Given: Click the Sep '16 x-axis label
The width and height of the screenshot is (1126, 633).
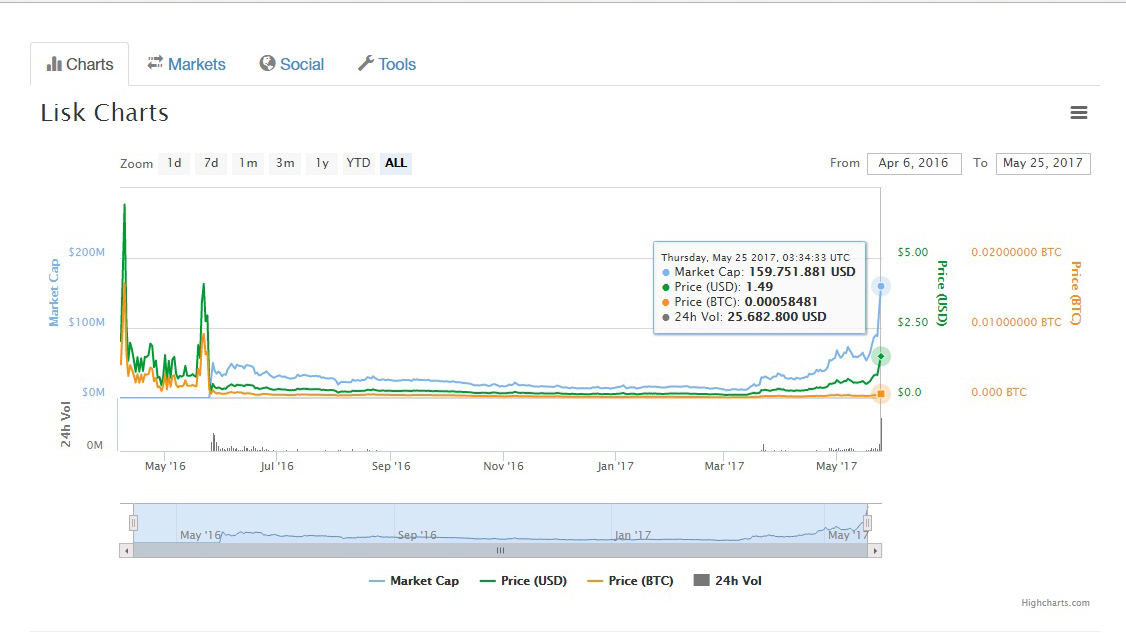Looking at the screenshot, I should click(x=391, y=466).
